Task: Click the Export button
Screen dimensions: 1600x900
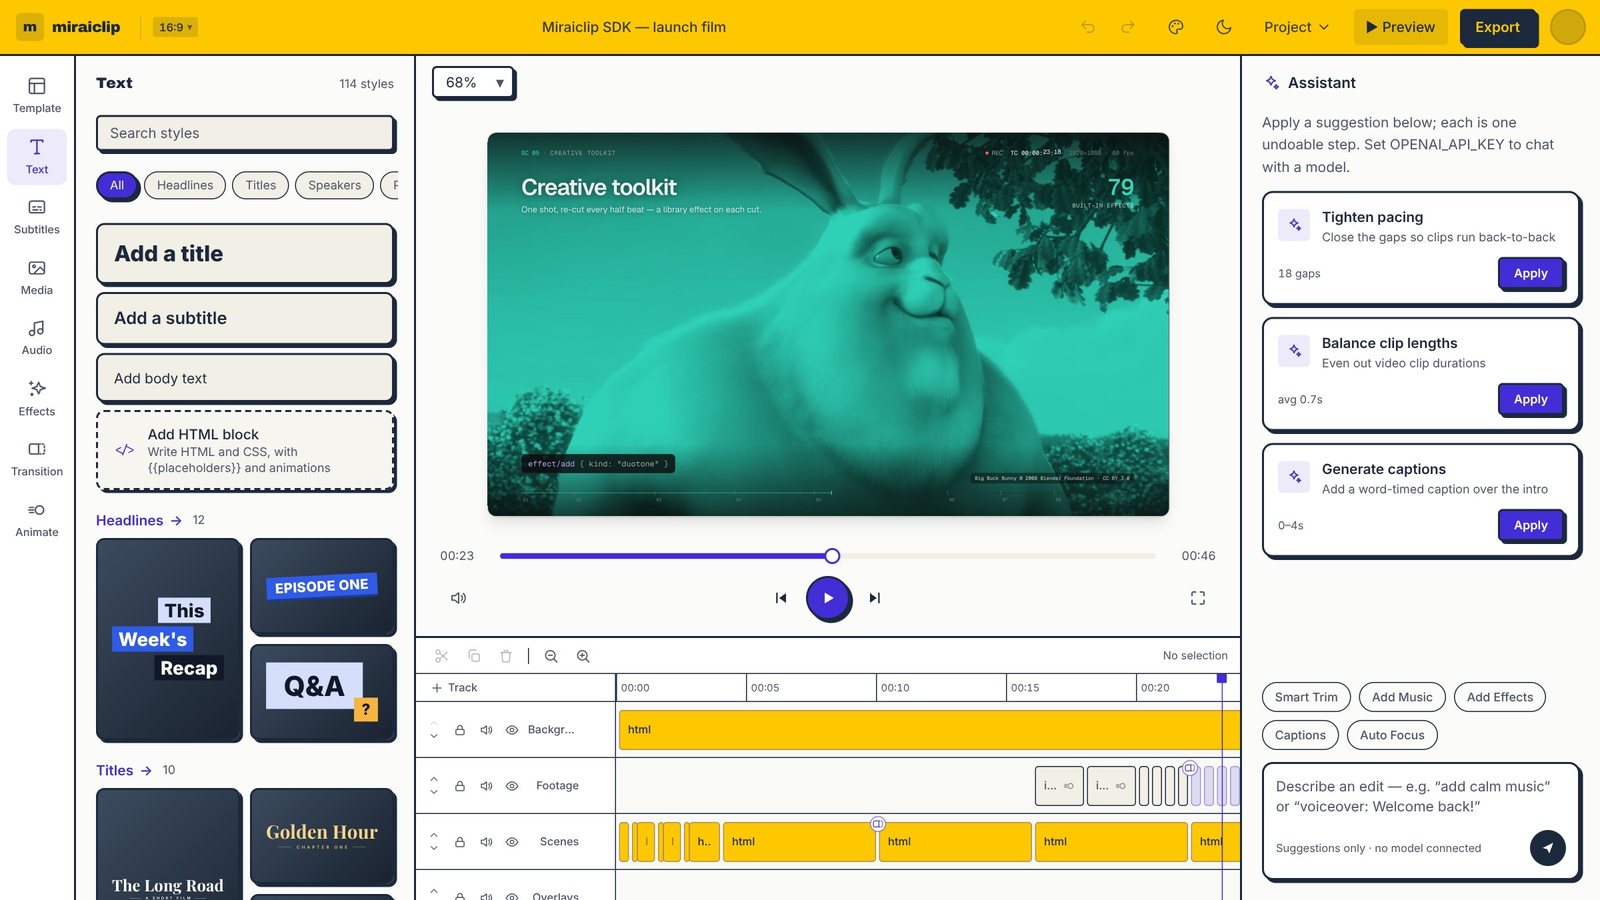Action: coord(1497,27)
